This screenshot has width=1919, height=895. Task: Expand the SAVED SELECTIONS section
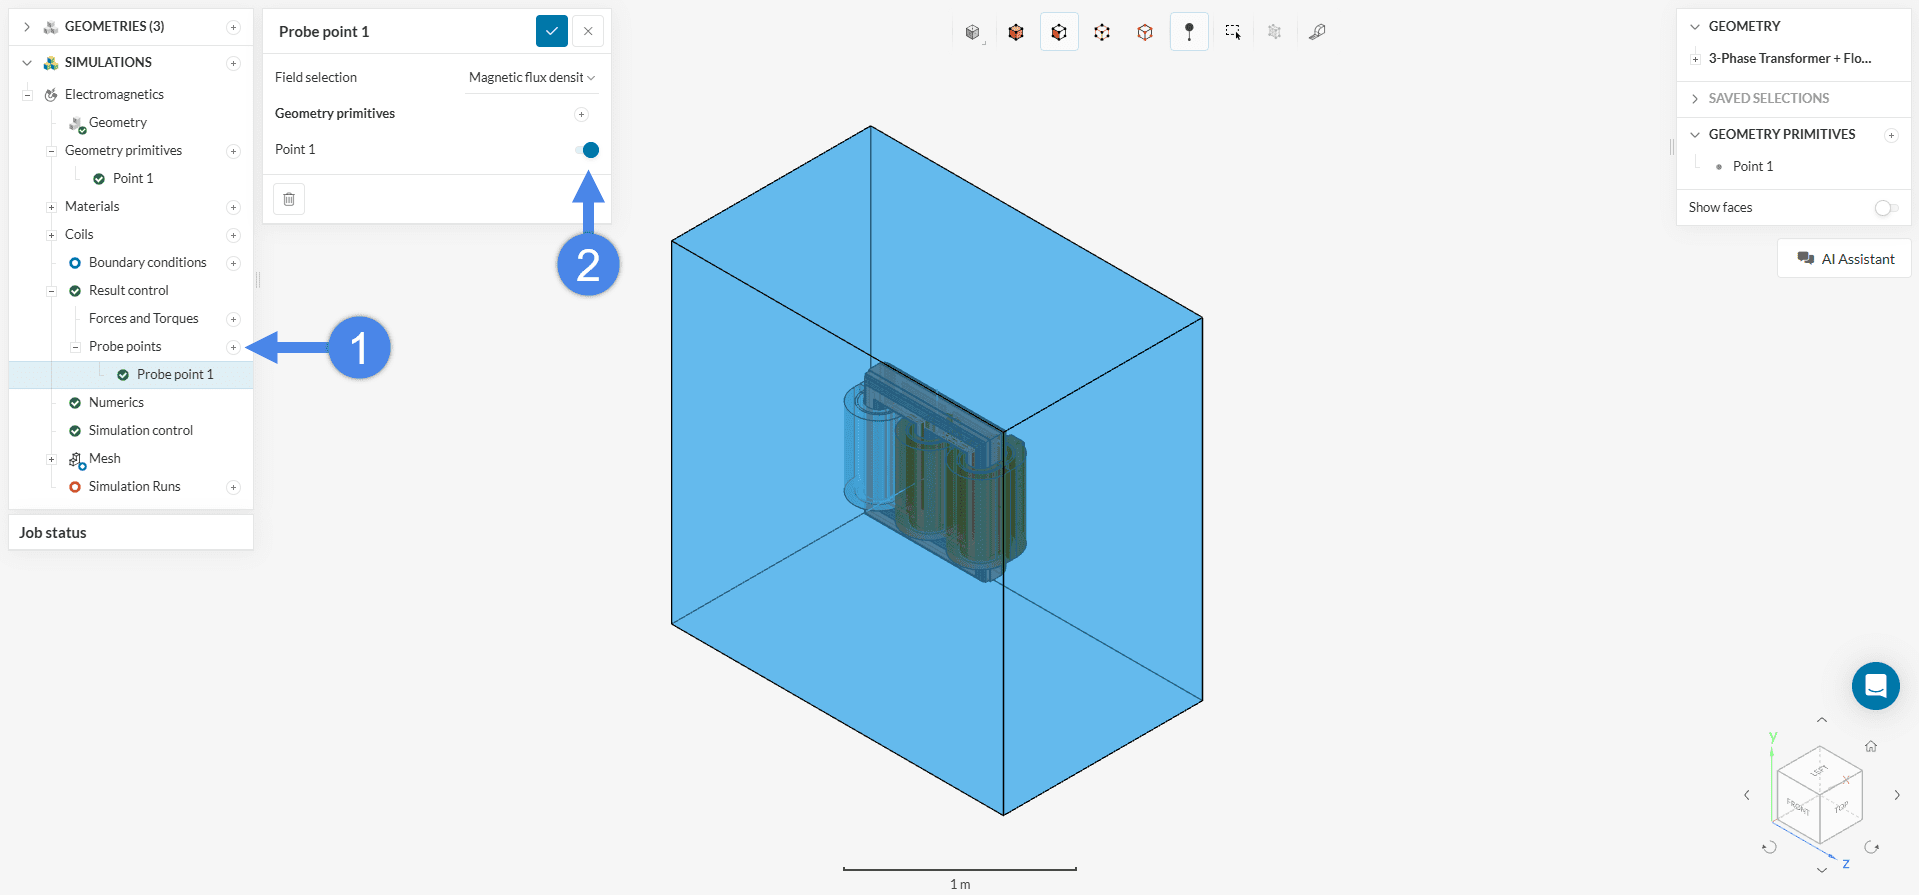[1695, 98]
